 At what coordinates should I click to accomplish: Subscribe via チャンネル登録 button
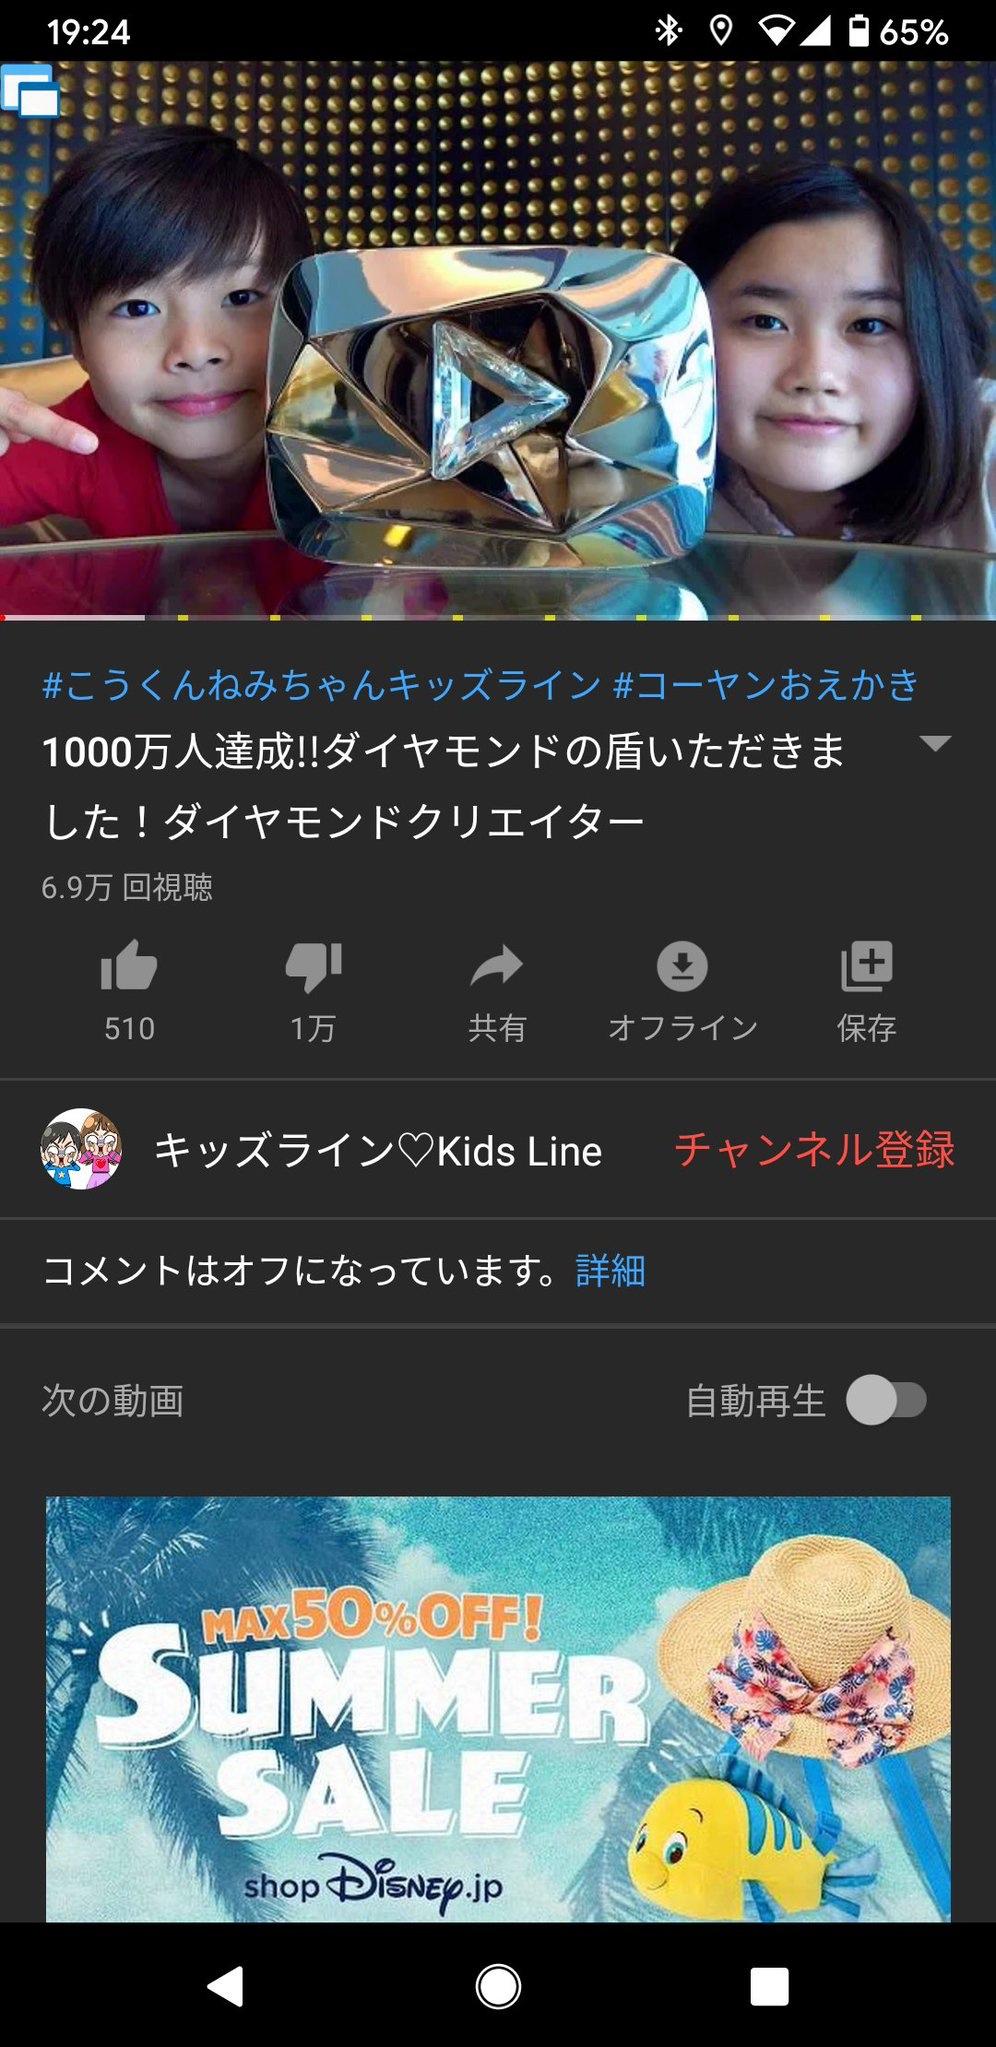click(x=815, y=1150)
